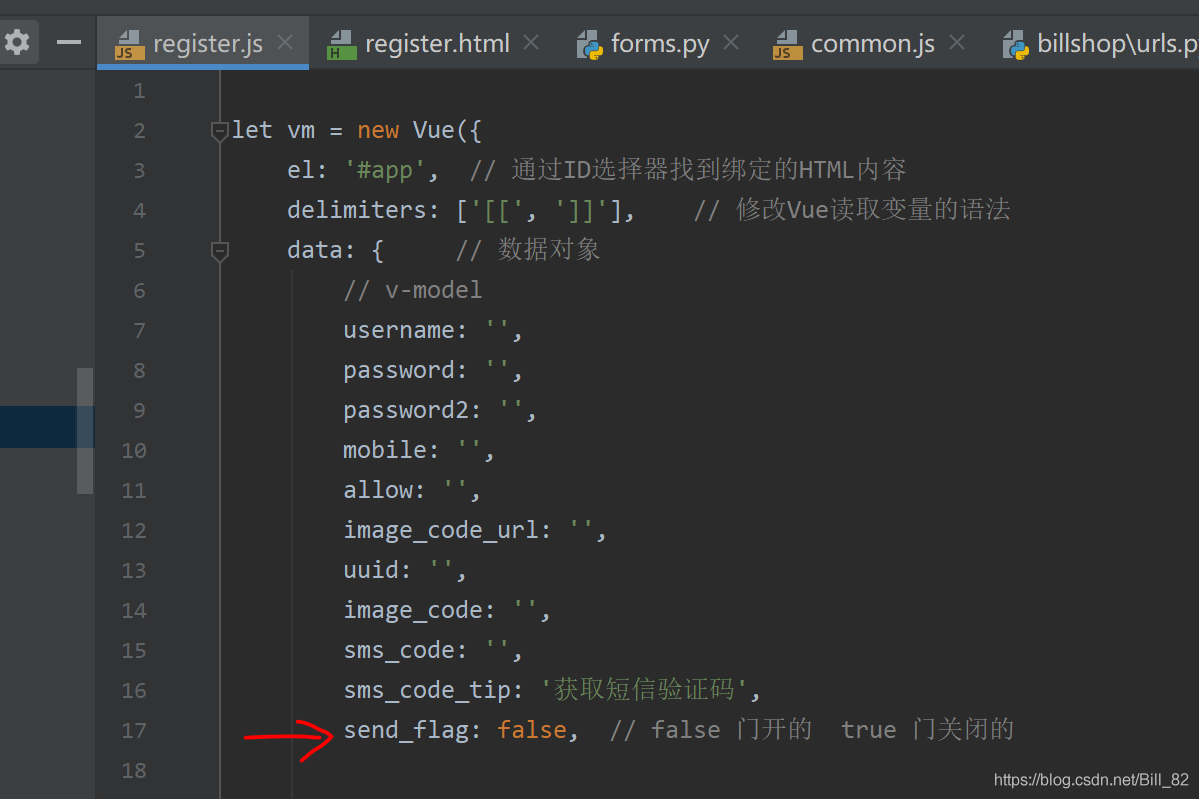Click the left panel scrollbar thumb
Viewport: 1199px width, 799px height.
[85, 431]
